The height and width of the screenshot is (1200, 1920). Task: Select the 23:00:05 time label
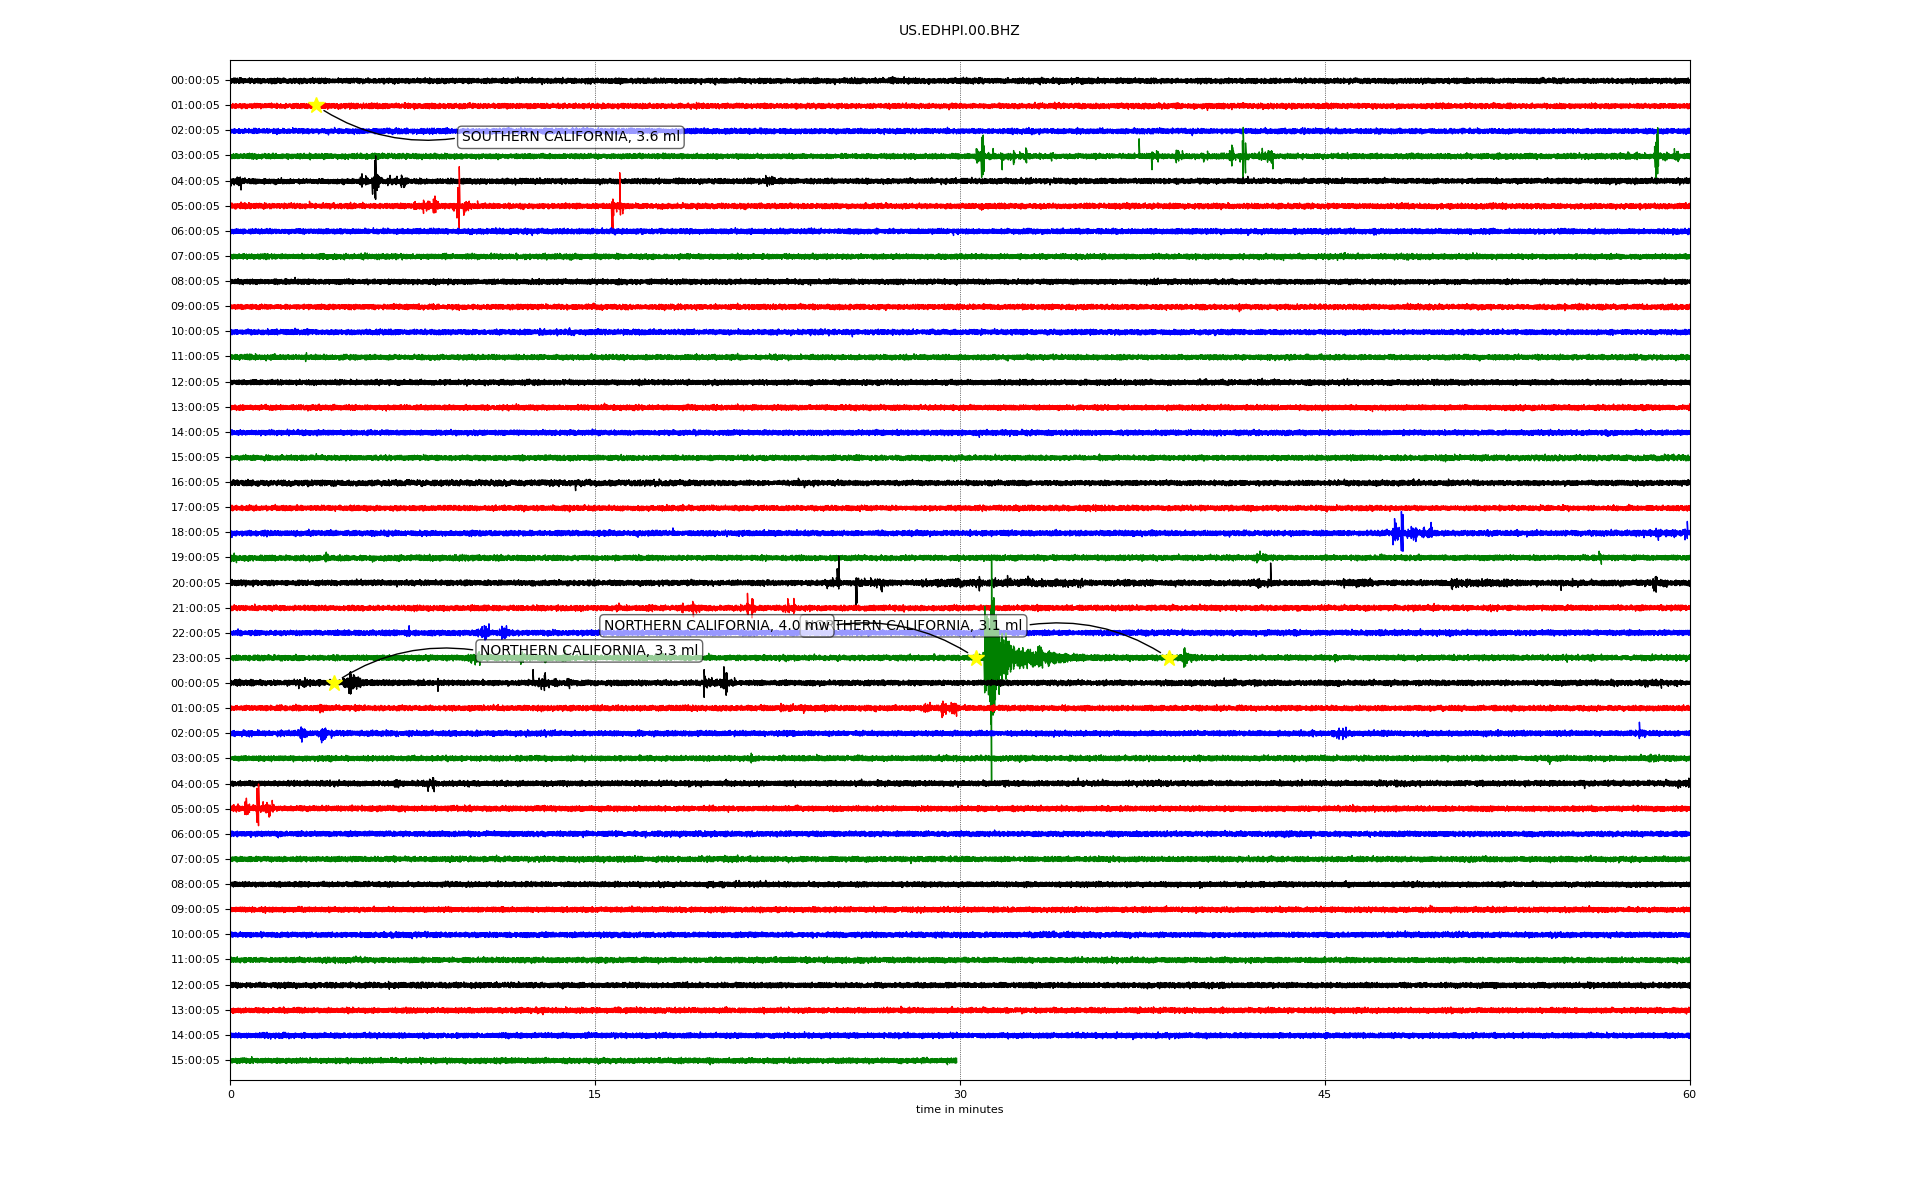[195, 658]
